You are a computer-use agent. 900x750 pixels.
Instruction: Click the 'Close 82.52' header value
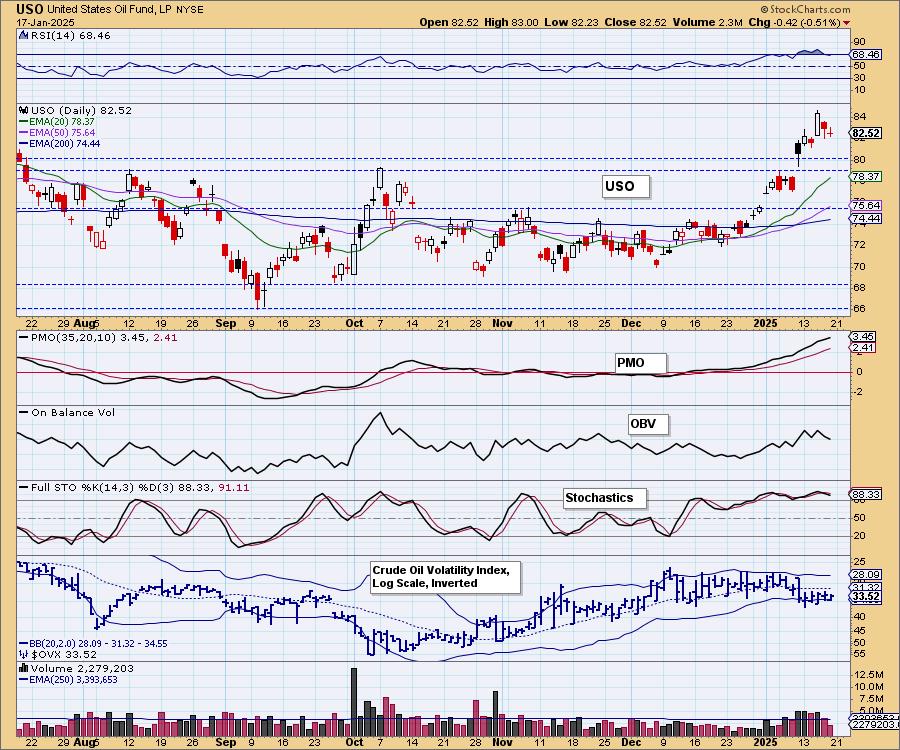click(635, 22)
